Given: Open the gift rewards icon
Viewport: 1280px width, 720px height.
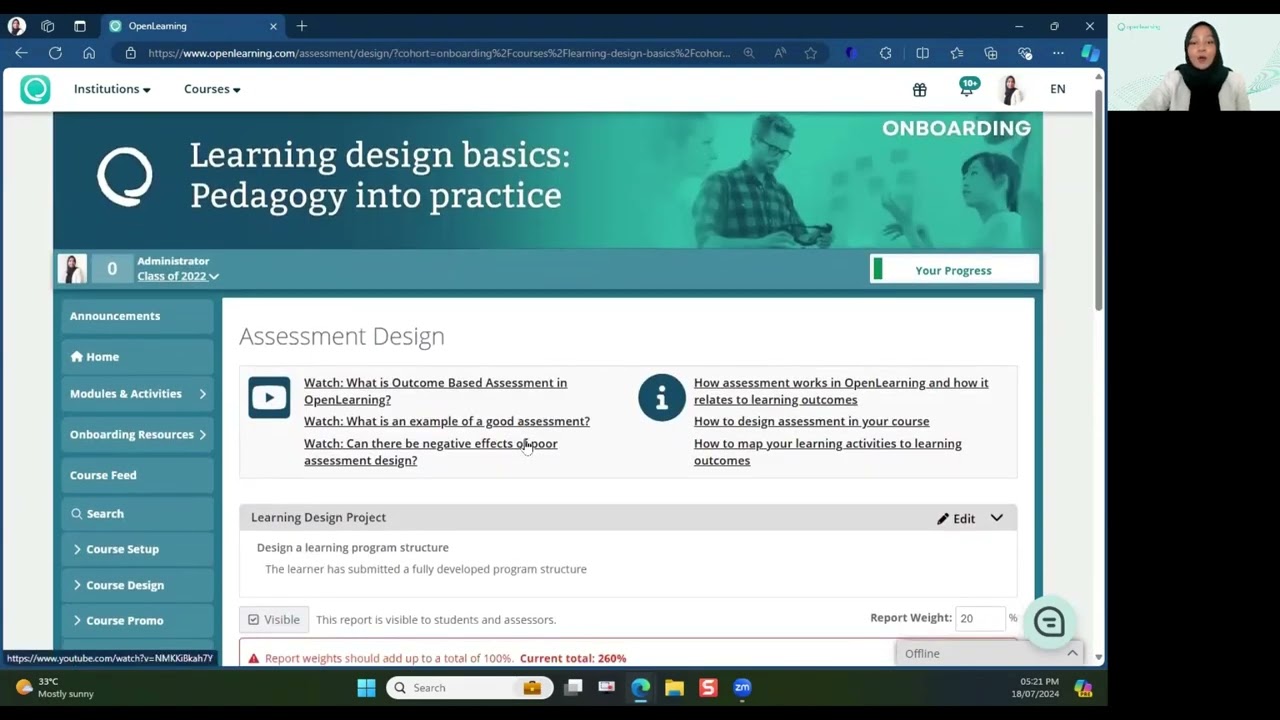Looking at the screenshot, I should (920, 89).
